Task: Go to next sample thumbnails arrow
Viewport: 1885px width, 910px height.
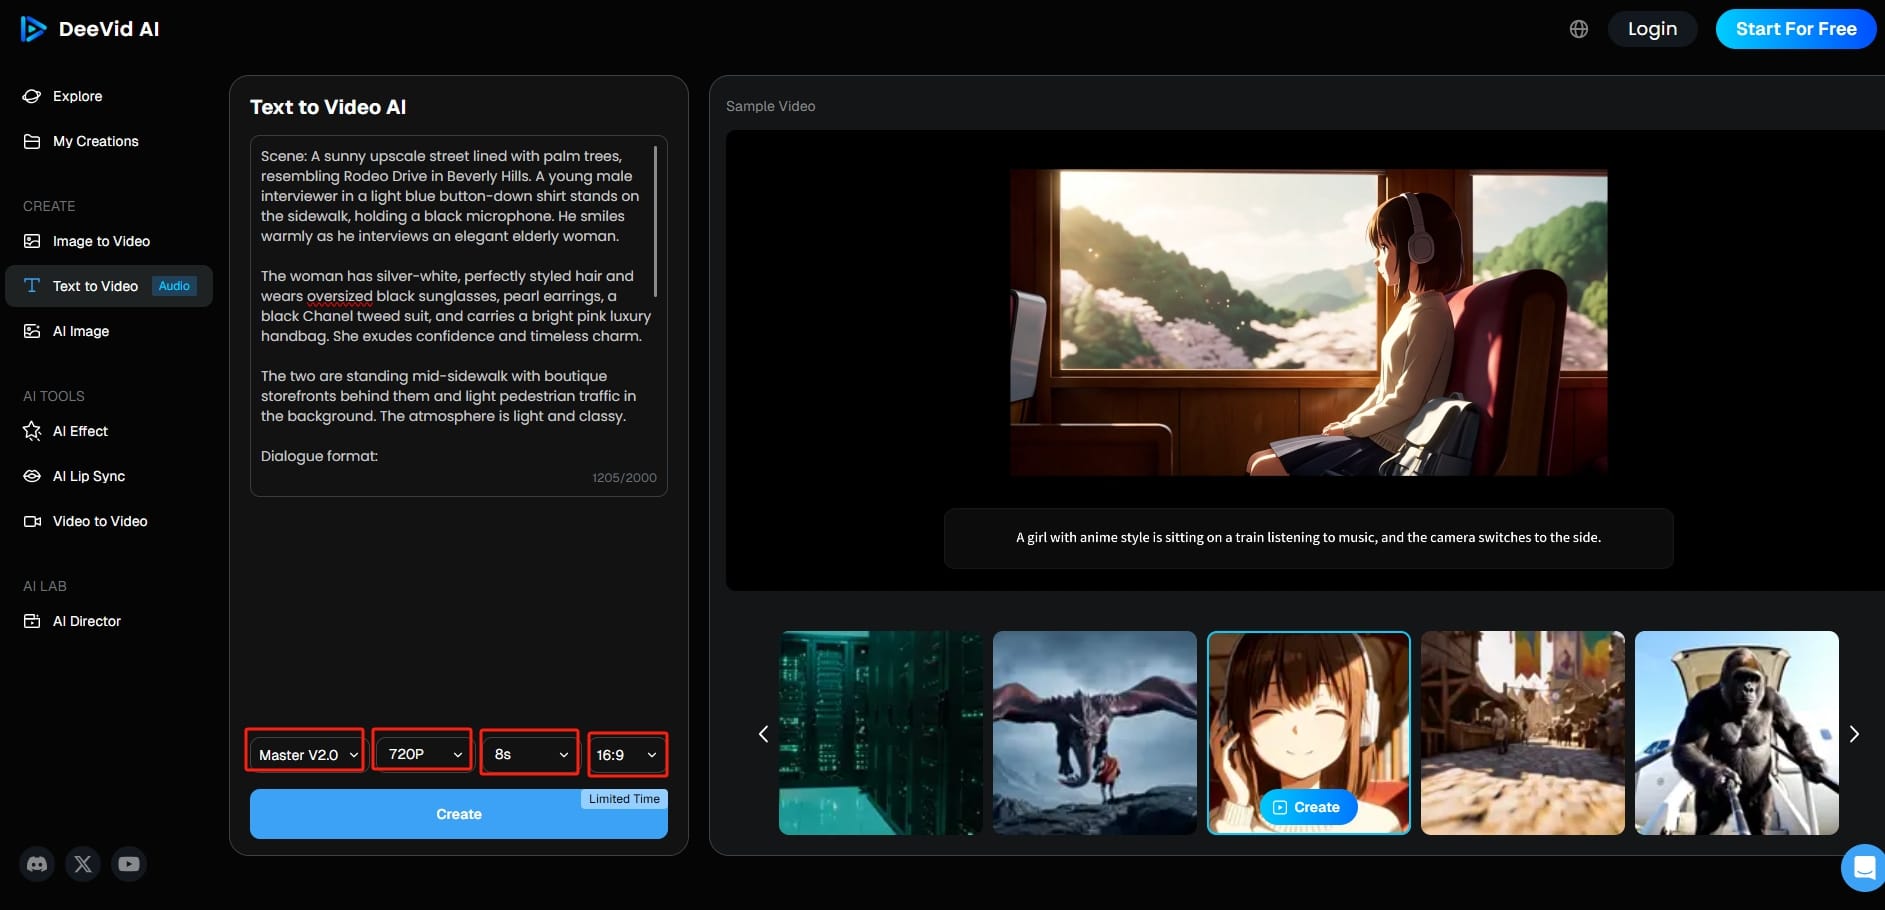Action: point(1854,734)
